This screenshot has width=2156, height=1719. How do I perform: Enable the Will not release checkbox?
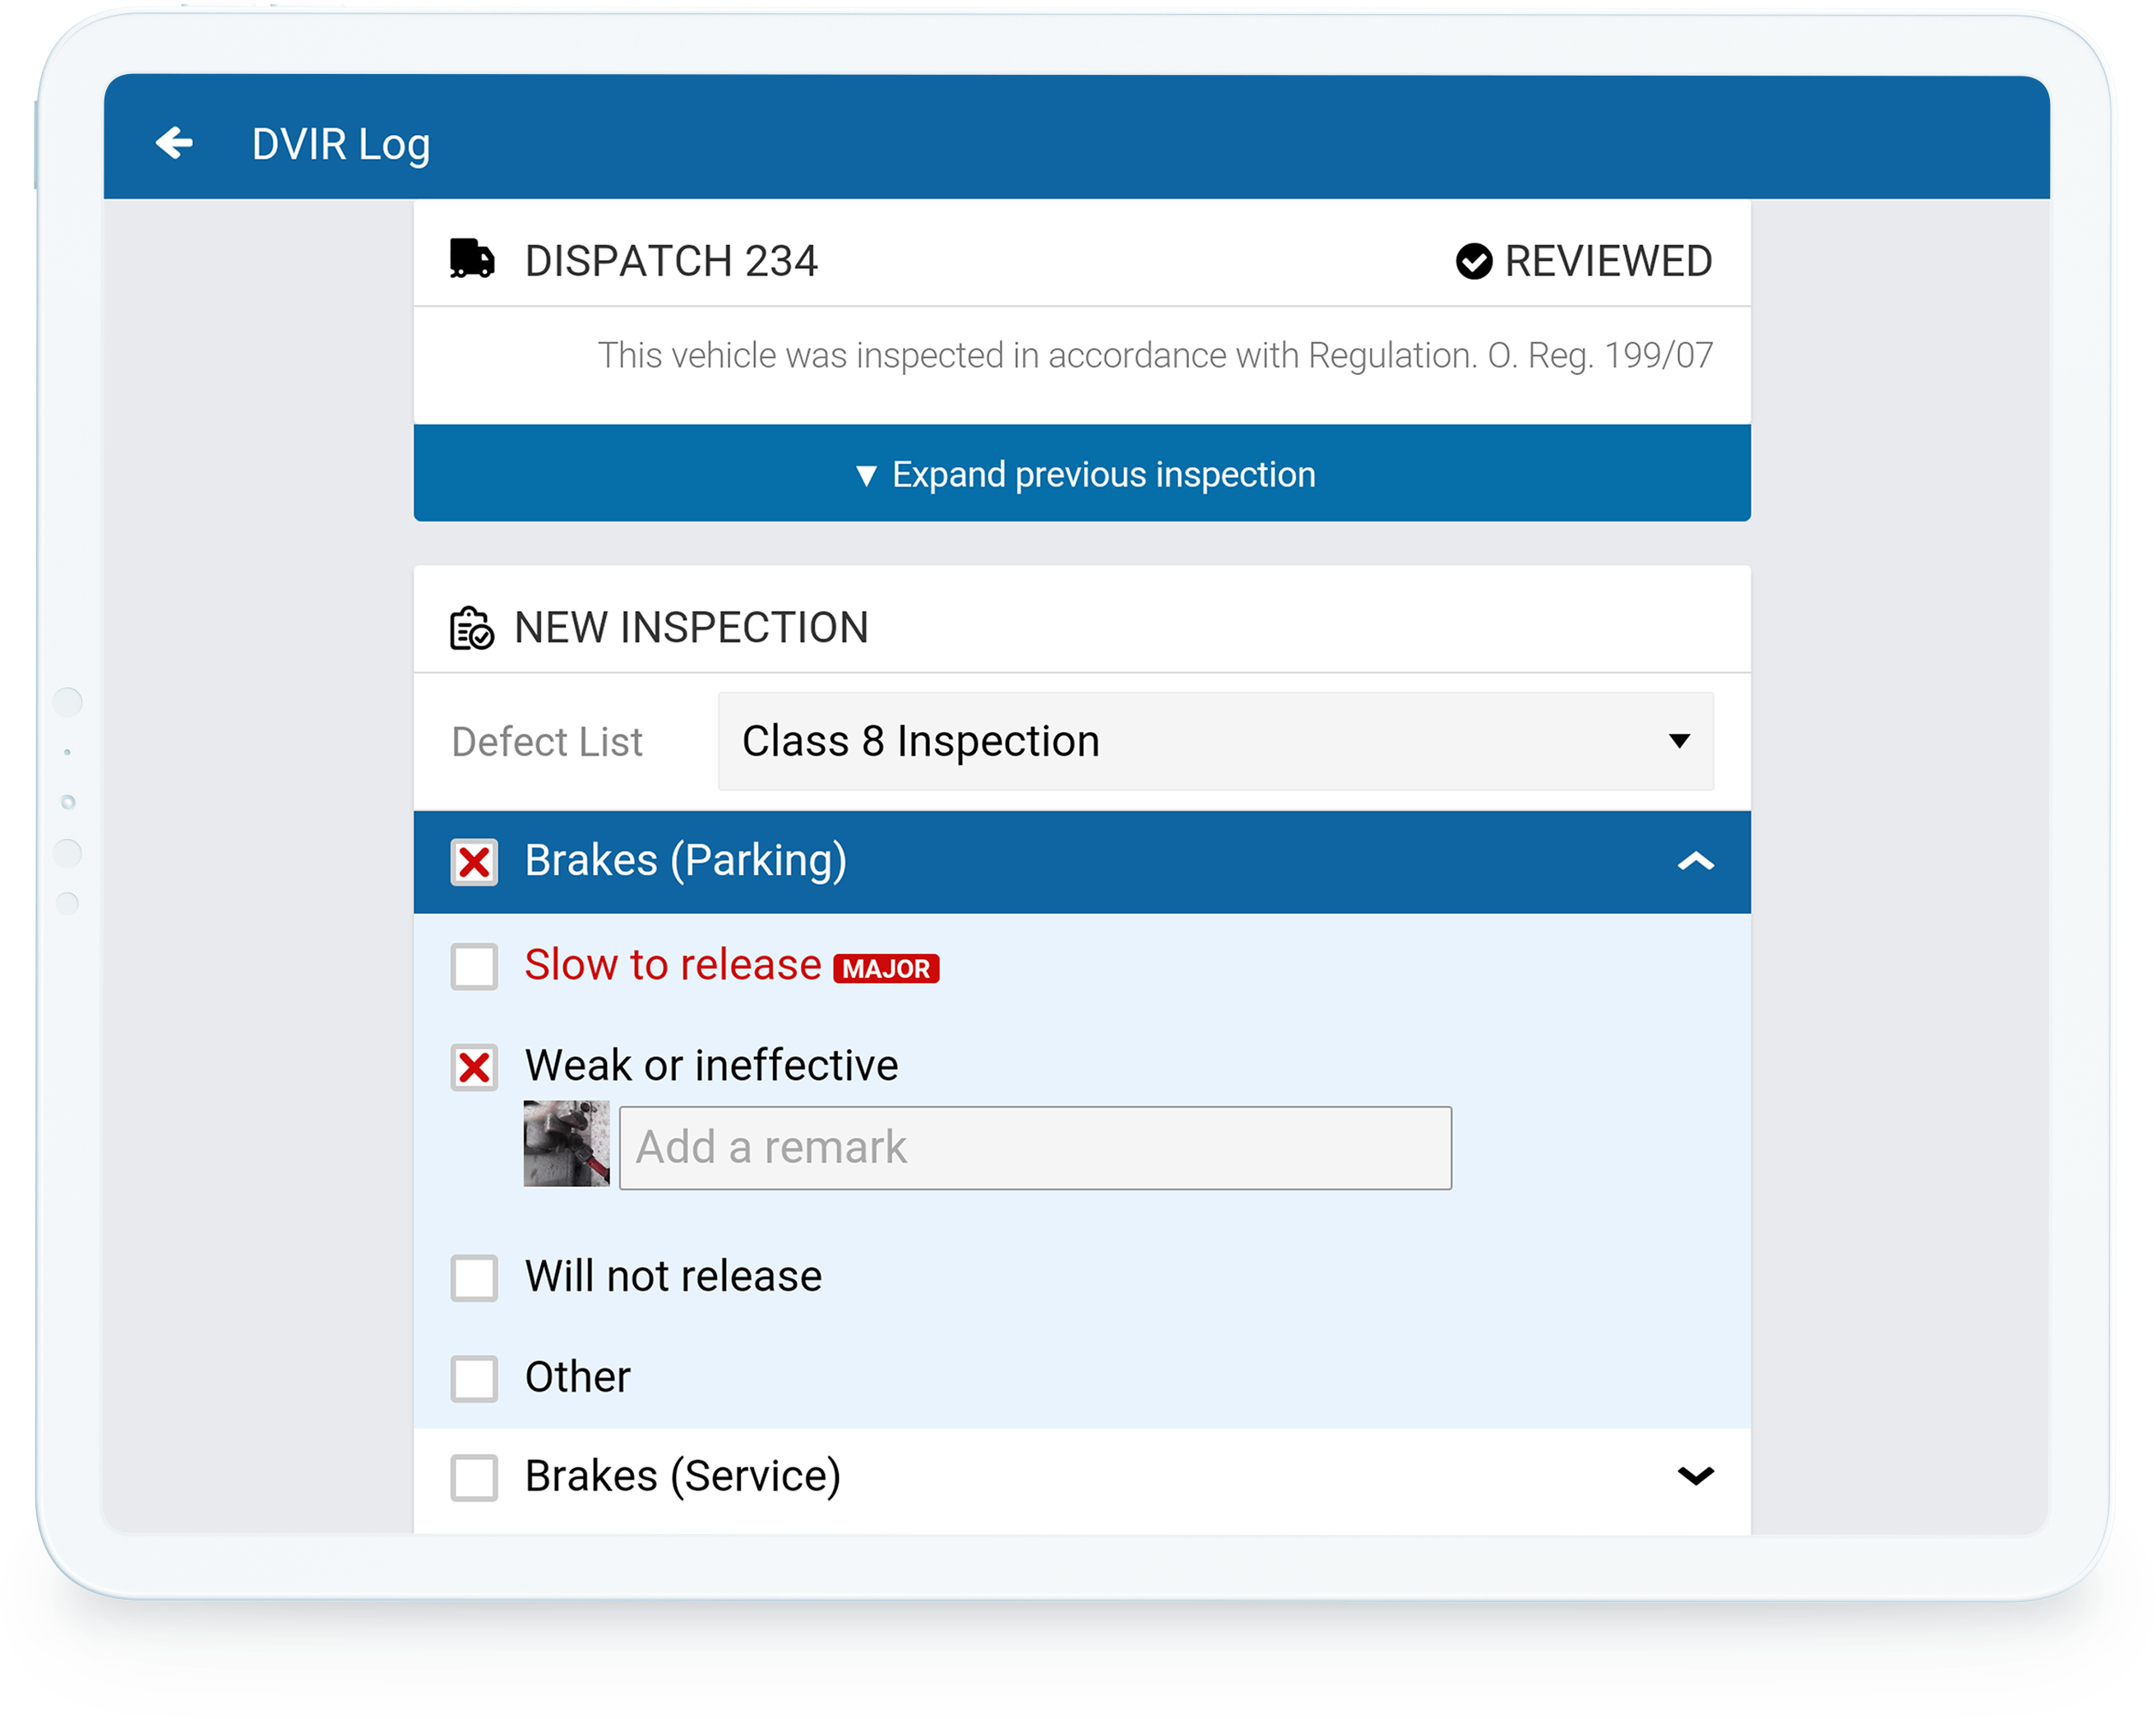point(477,1273)
